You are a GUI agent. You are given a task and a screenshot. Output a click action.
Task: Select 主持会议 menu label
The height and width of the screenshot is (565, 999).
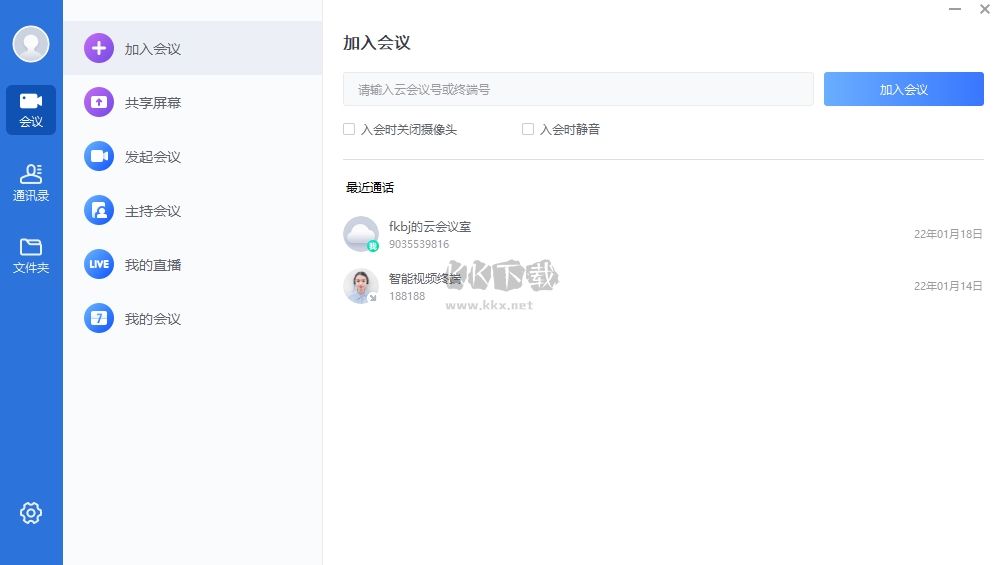pos(153,211)
